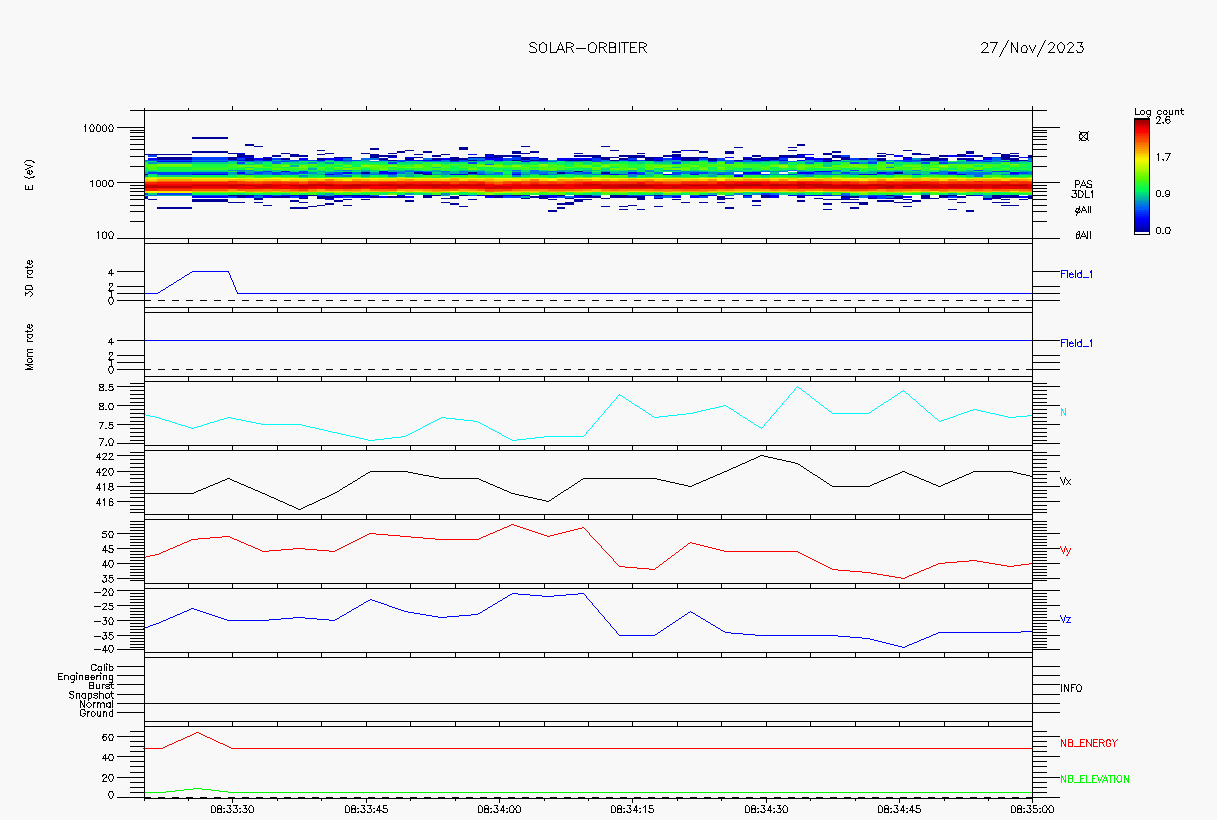1217x820 pixels.
Task: Click the Log count color bar
Action: click(1141, 175)
